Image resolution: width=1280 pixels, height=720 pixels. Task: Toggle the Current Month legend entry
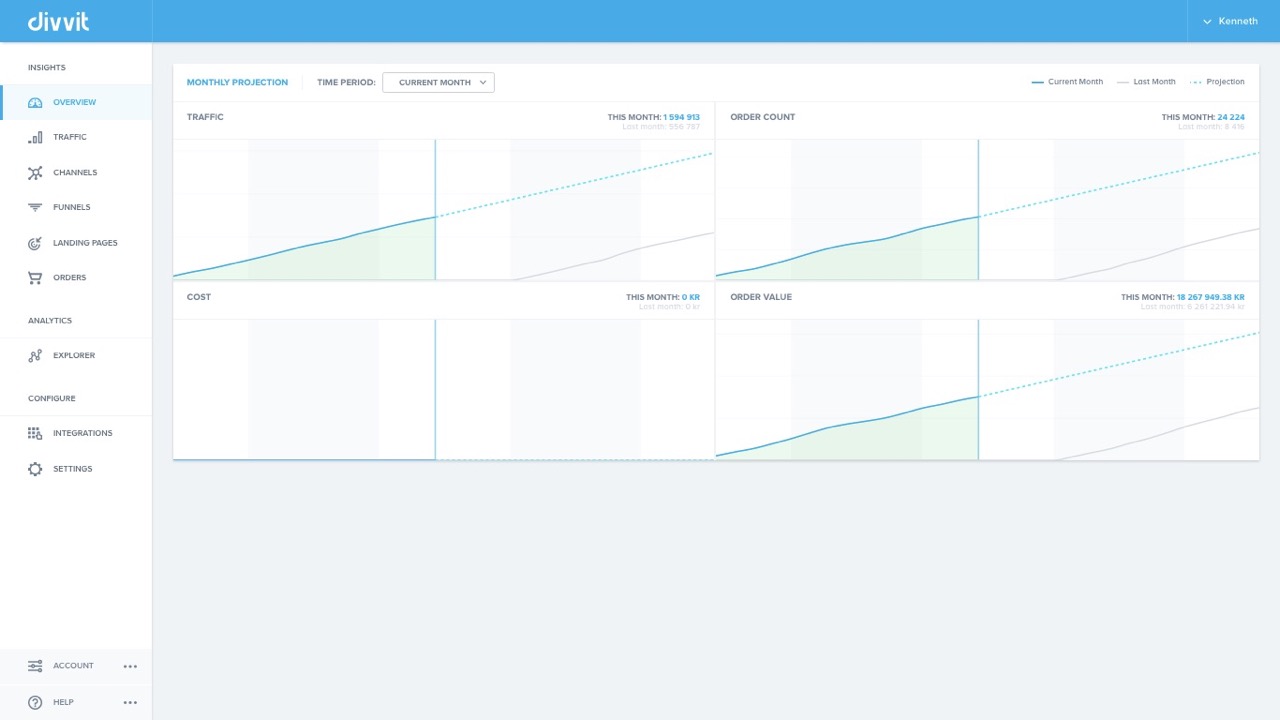pyautogui.click(x=1067, y=82)
